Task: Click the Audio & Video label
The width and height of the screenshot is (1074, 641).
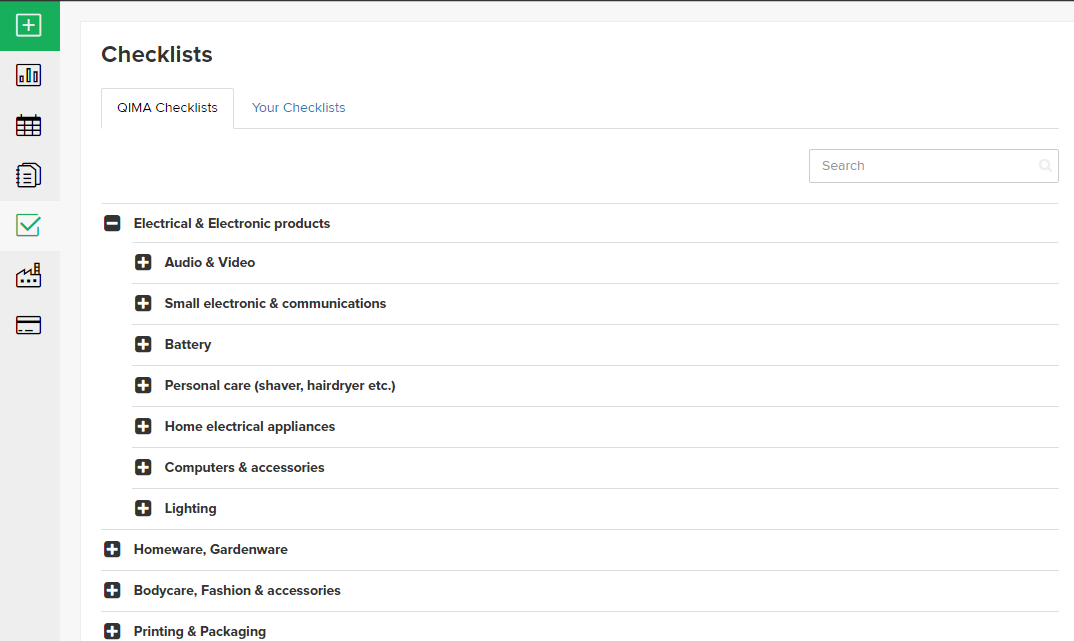Action: point(210,262)
